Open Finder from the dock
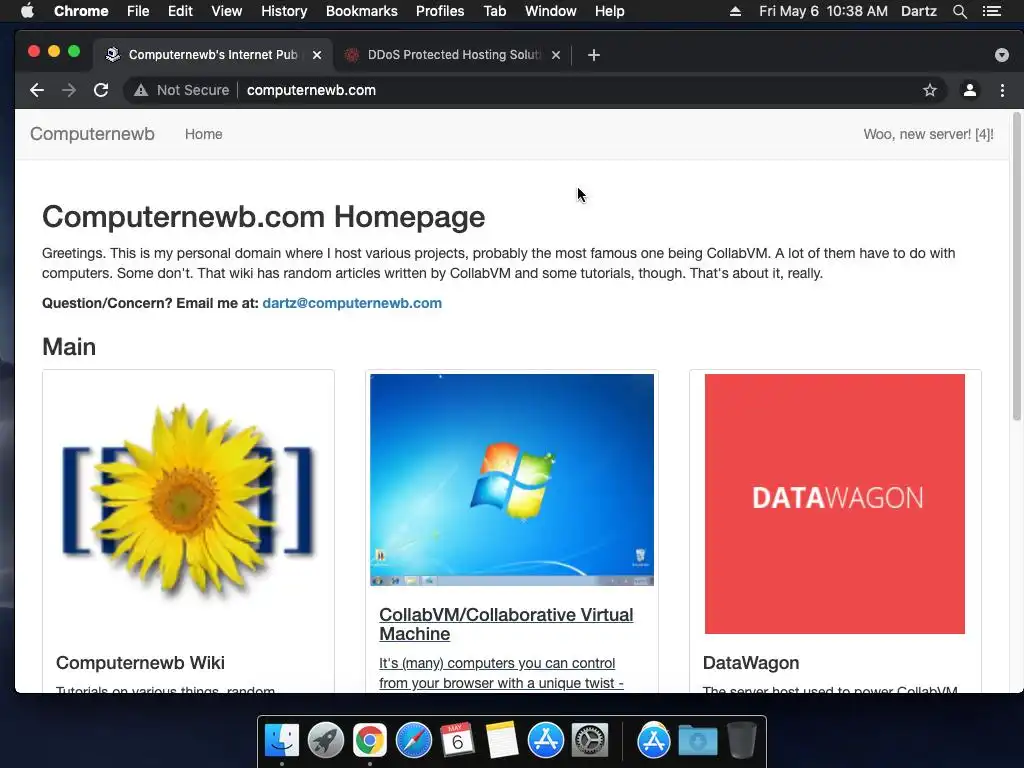The image size is (1024, 768). pyautogui.click(x=281, y=741)
